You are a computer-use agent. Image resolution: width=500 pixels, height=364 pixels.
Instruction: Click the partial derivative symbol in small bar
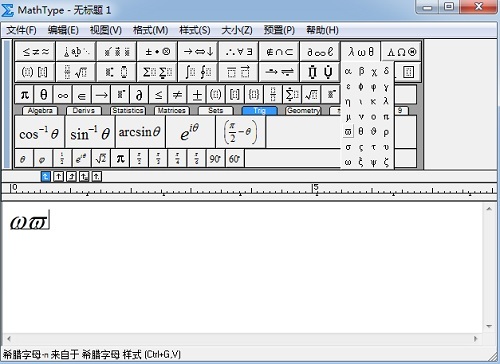139,95
